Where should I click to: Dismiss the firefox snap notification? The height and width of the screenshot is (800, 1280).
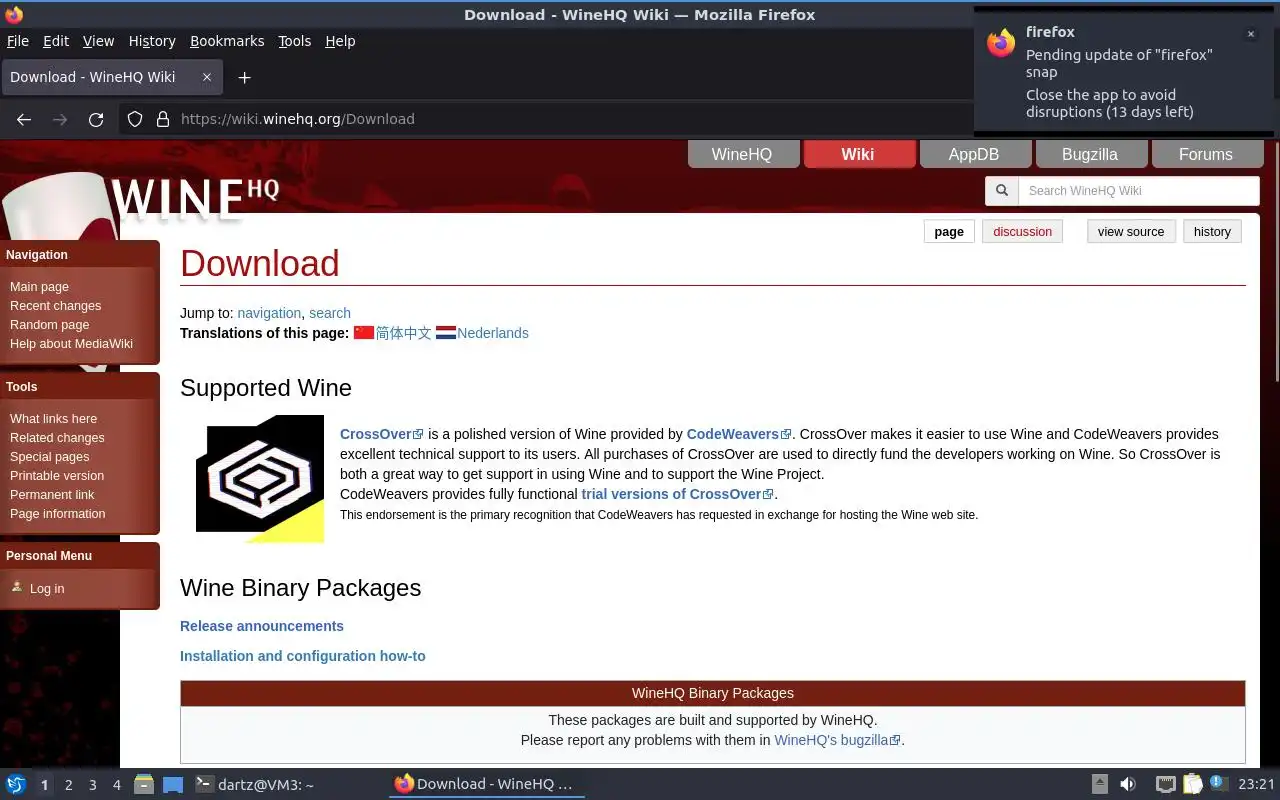1250,34
